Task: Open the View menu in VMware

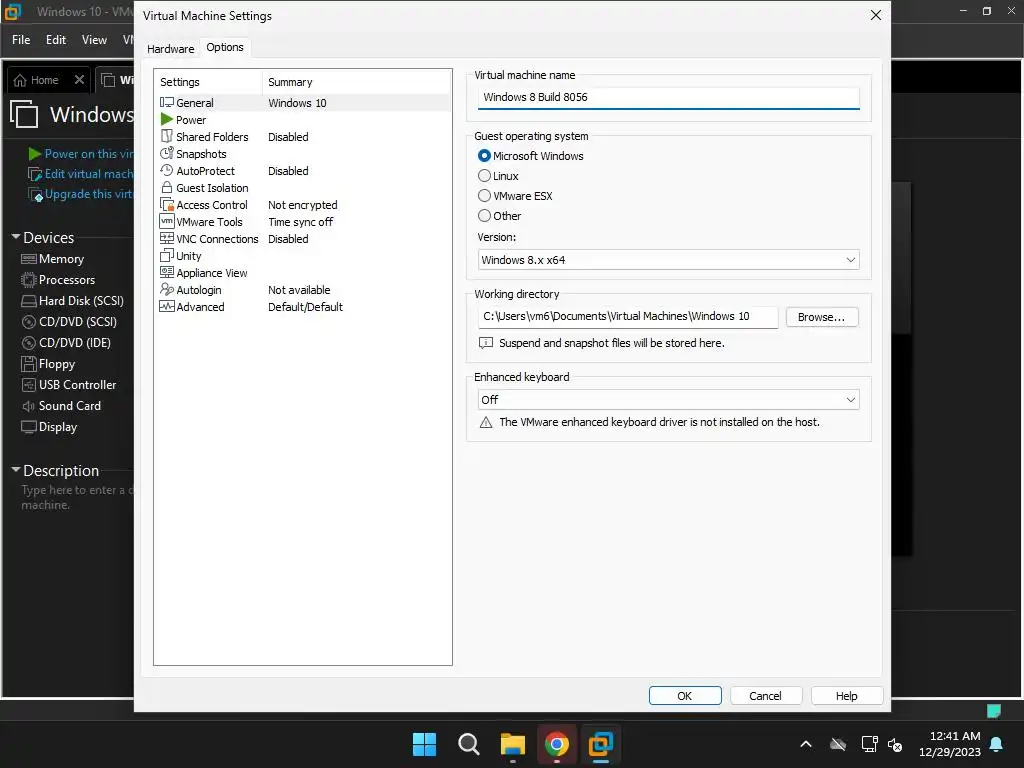Action: click(94, 40)
